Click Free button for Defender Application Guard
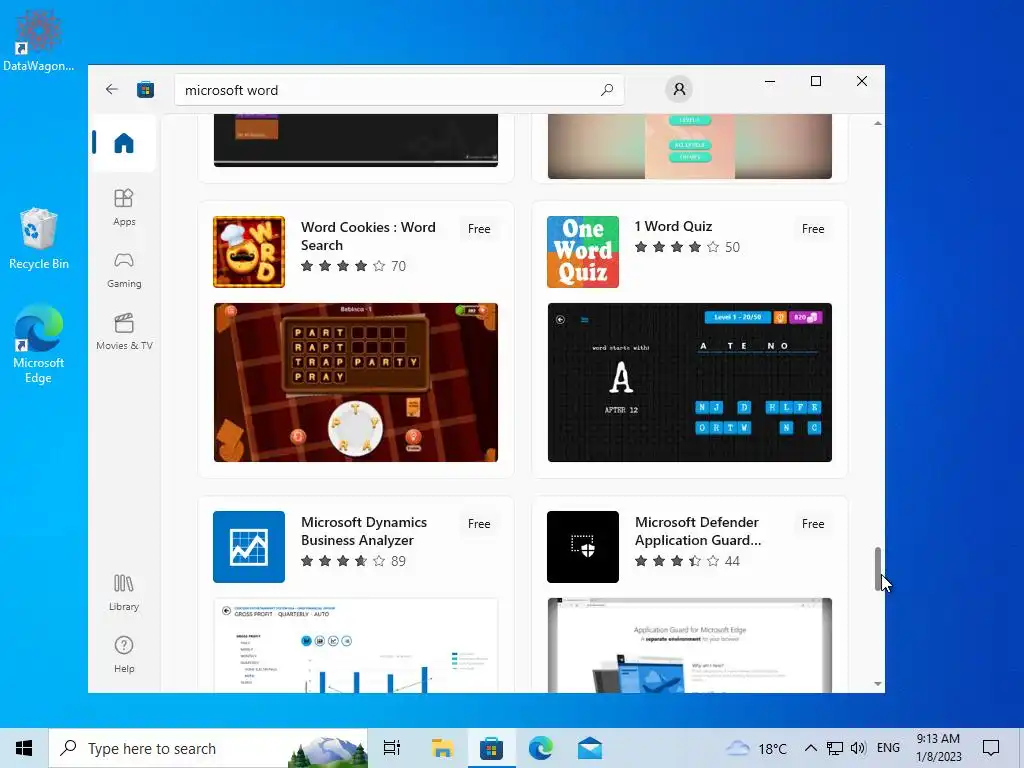The image size is (1024, 768). coord(813,524)
